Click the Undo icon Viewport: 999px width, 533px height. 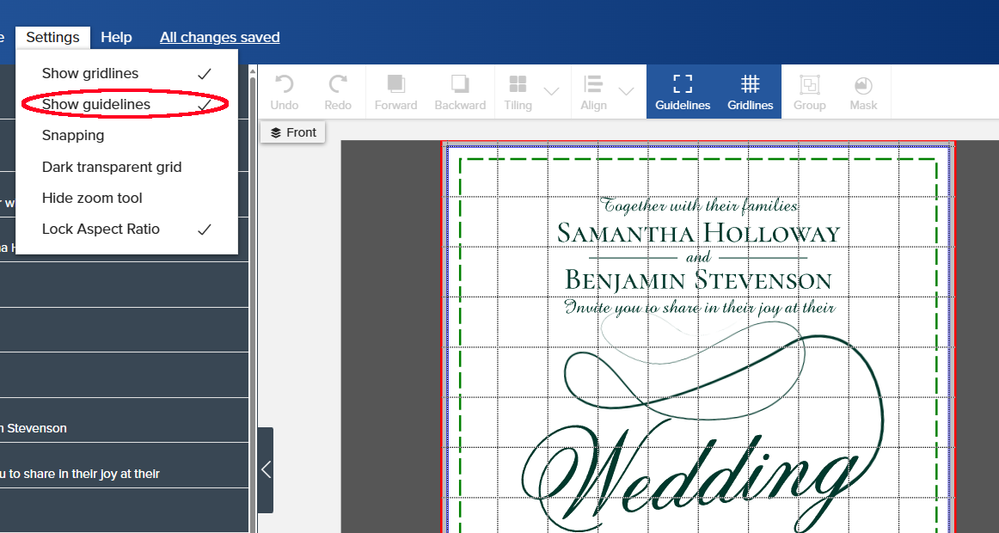[x=284, y=85]
